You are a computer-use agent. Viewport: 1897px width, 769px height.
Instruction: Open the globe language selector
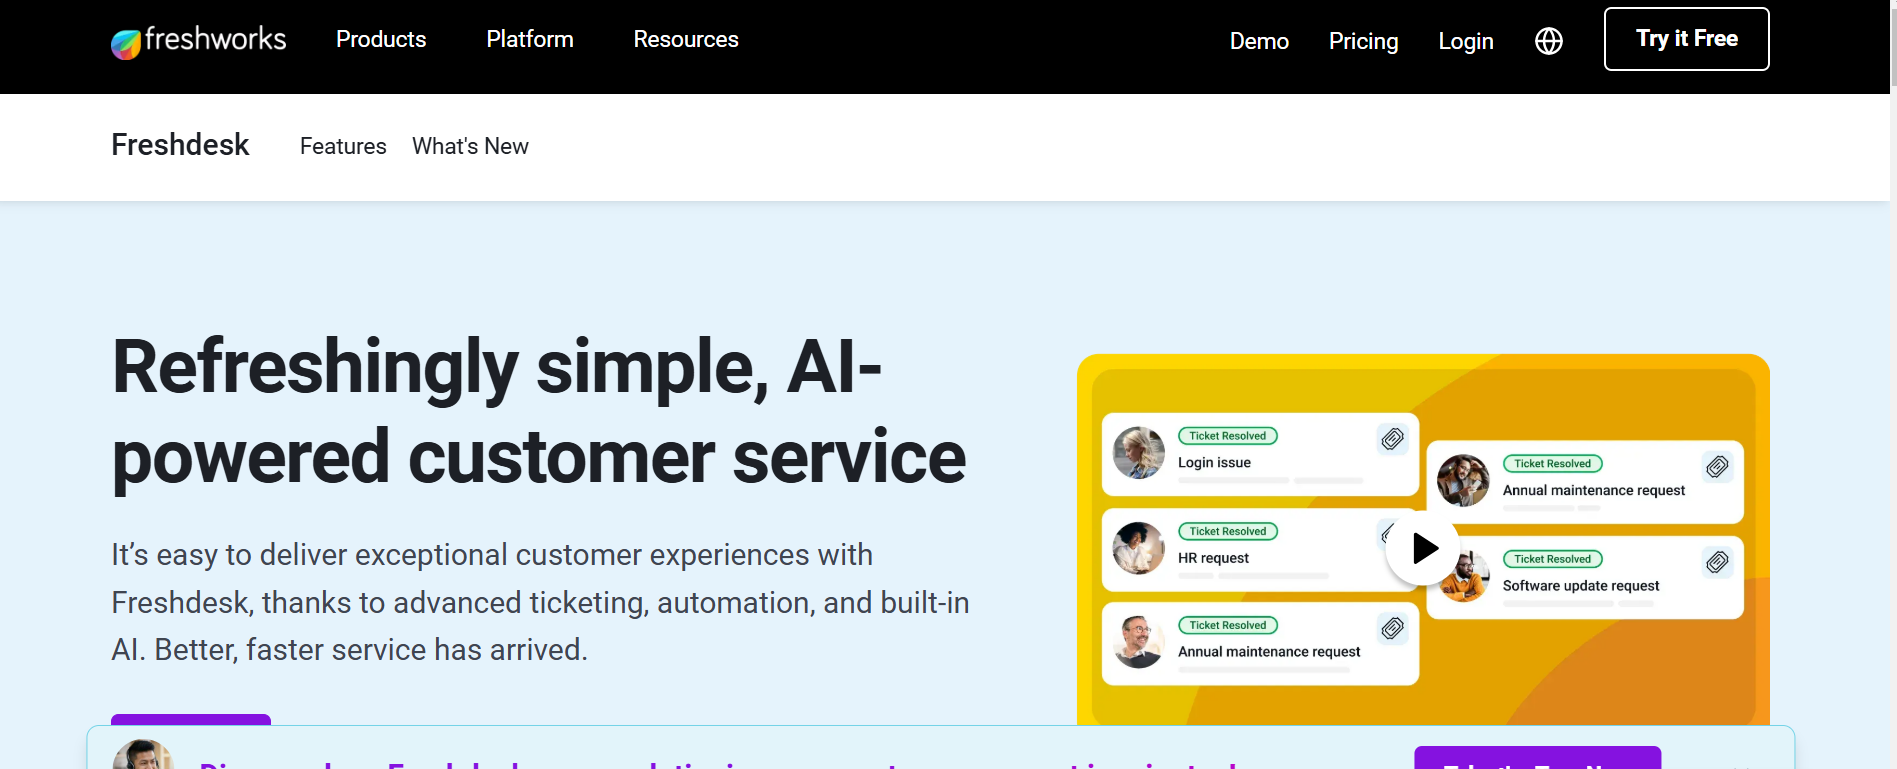pyautogui.click(x=1548, y=41)
